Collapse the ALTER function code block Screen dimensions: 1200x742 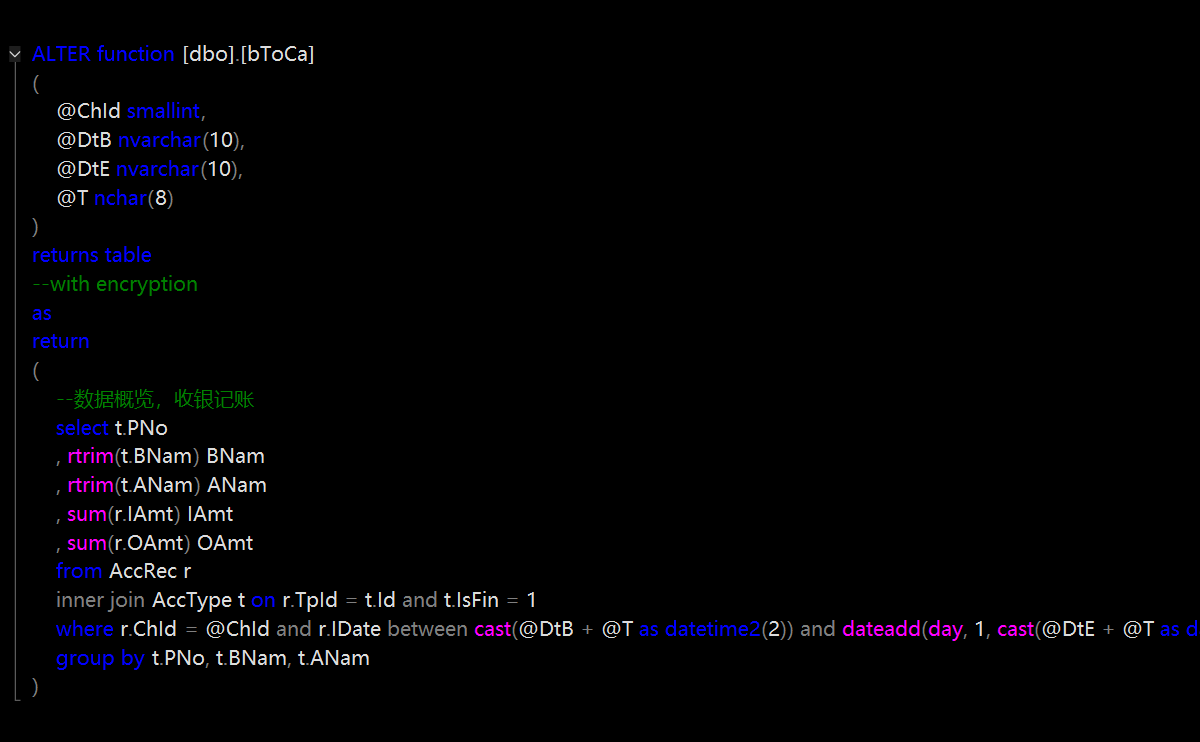pyautogui.click(x=15, y=54)
